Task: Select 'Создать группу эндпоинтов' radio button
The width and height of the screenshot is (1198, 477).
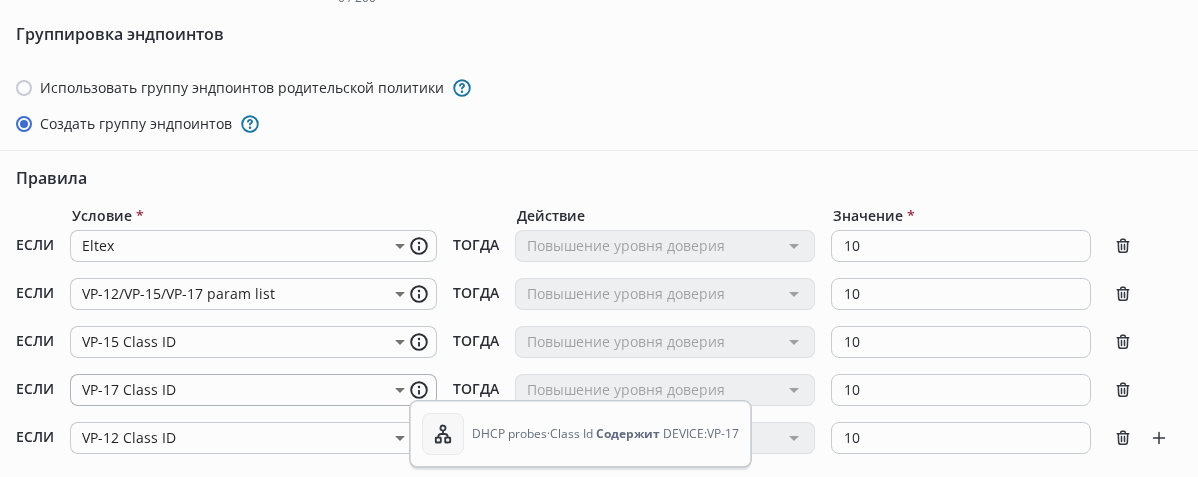Action: 24,124
